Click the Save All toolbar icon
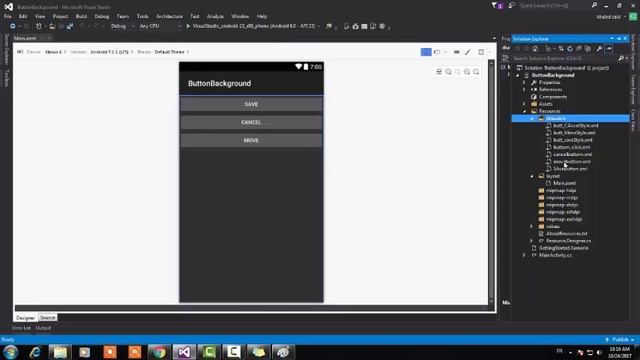Screen dimensions: 640x360 click(70, 26)
